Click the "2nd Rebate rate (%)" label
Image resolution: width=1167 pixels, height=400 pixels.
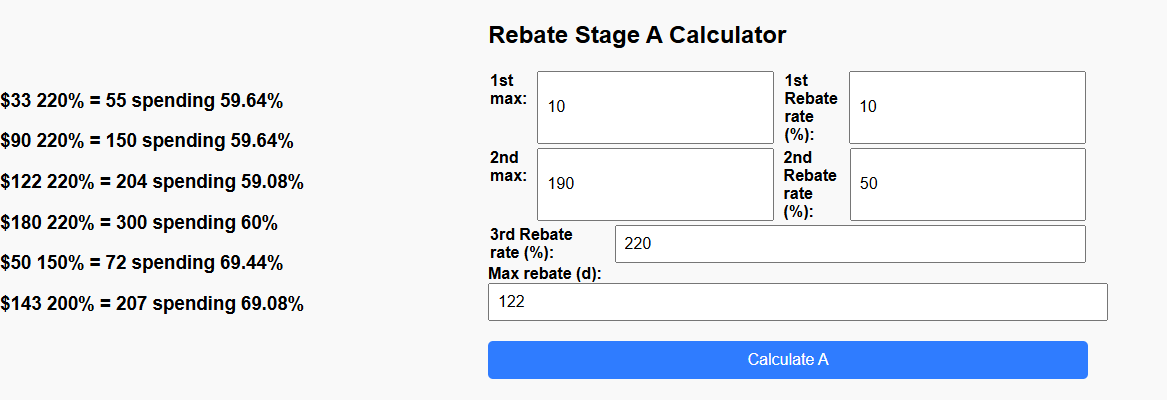[811, 184]
